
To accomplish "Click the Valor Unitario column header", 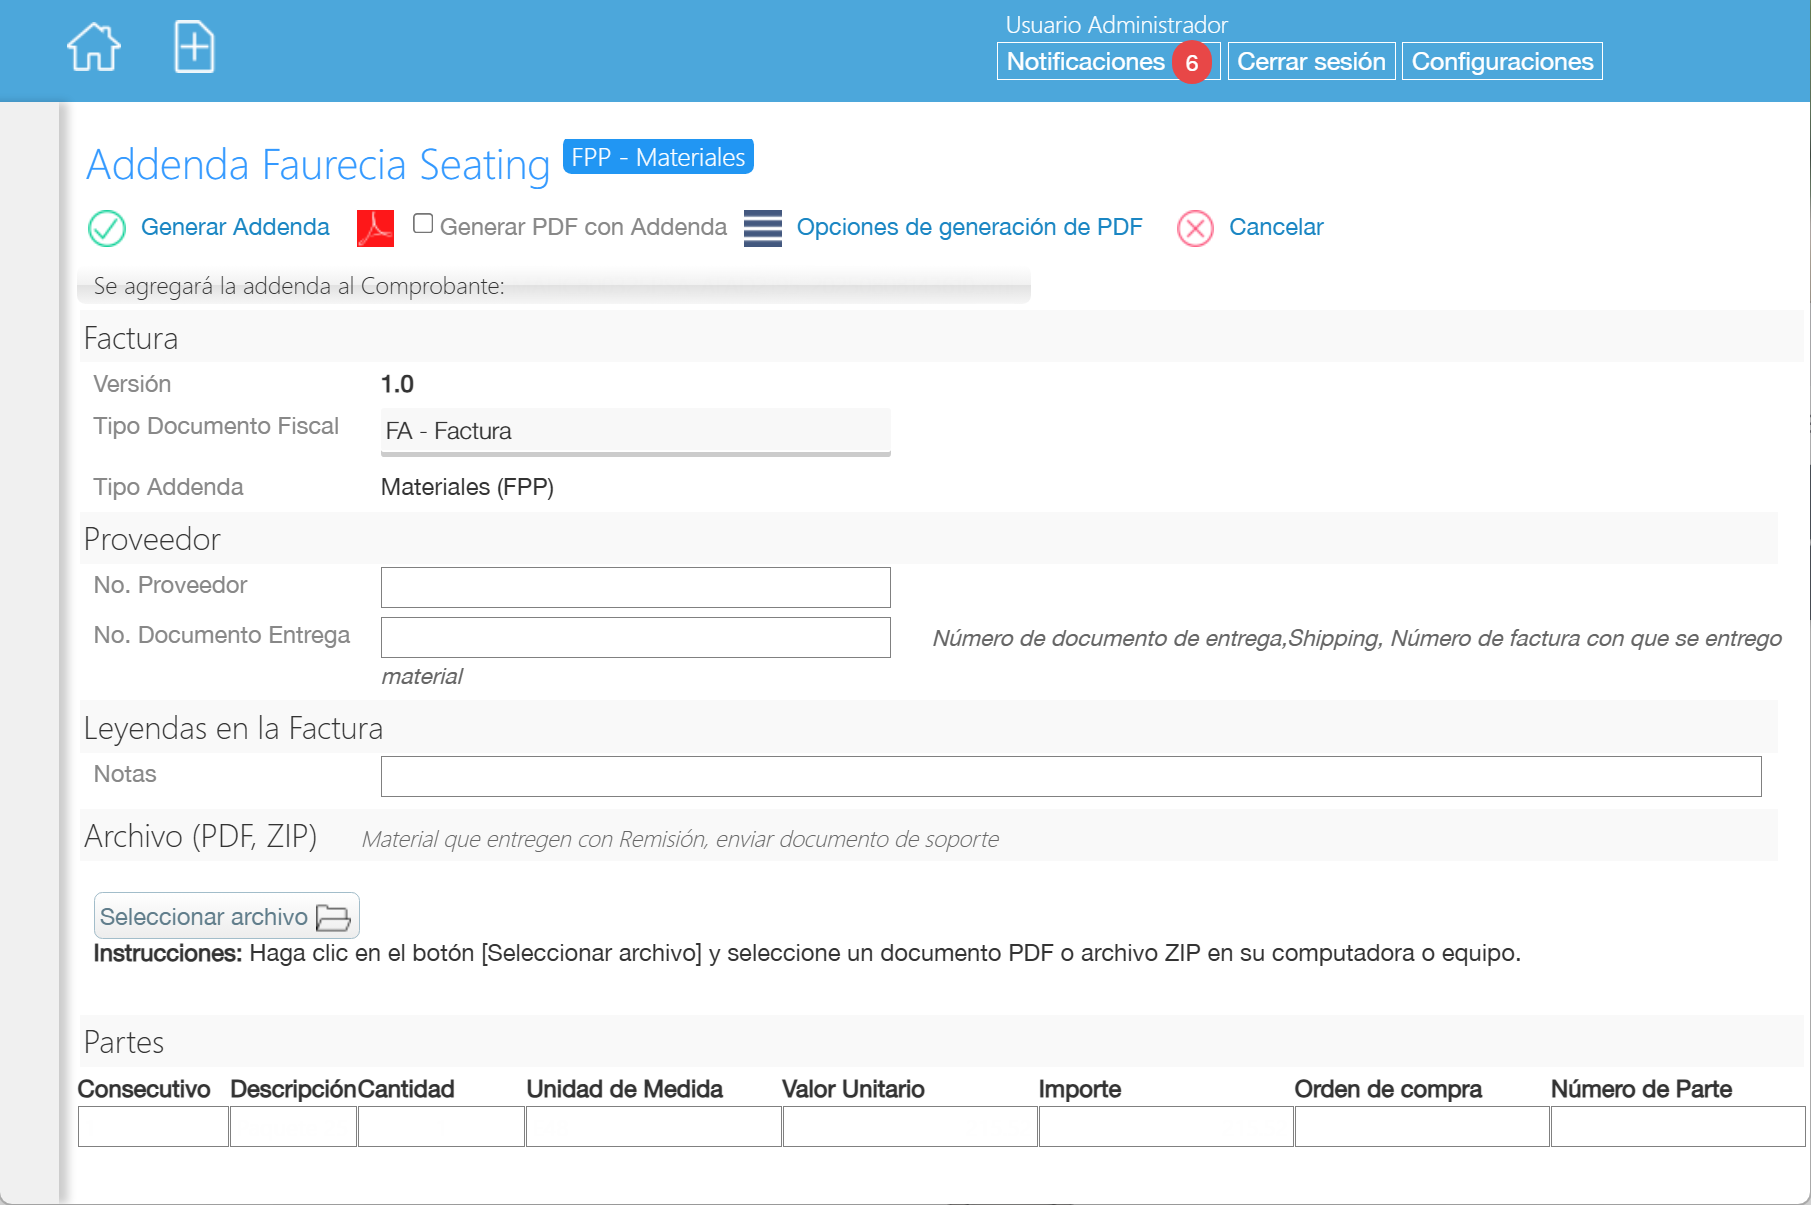I will pyautogui.click(x=853, y=1089).
